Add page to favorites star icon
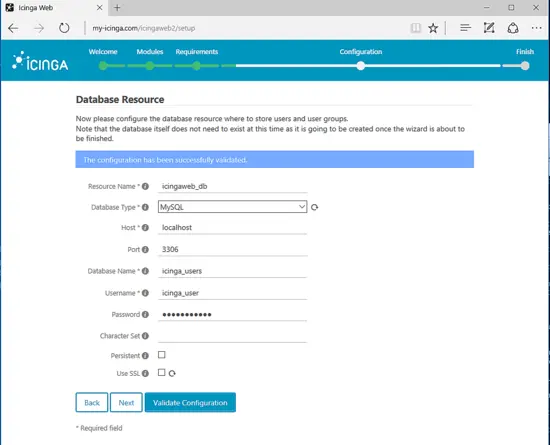This screenshot has width=550, height=445. click(433, 28)
